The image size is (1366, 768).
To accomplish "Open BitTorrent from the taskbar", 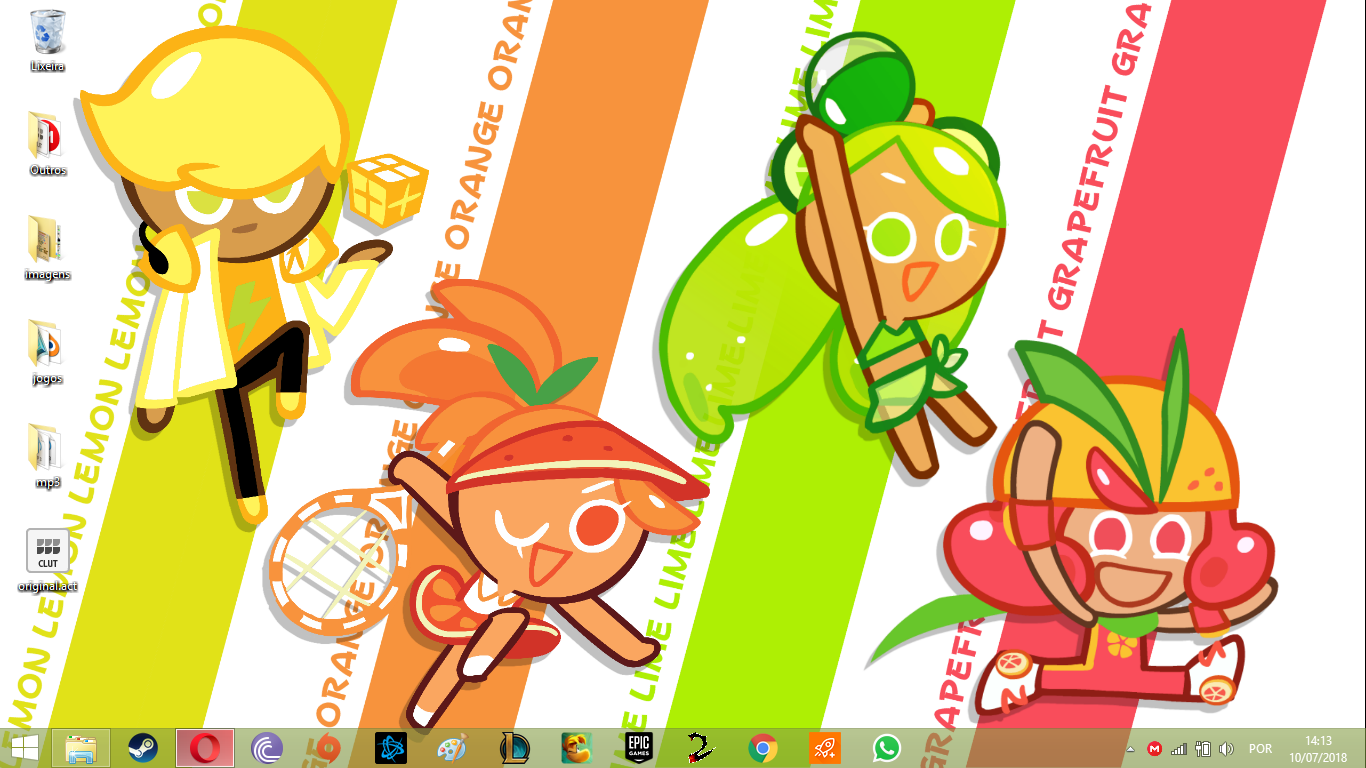I will point(267,748).
